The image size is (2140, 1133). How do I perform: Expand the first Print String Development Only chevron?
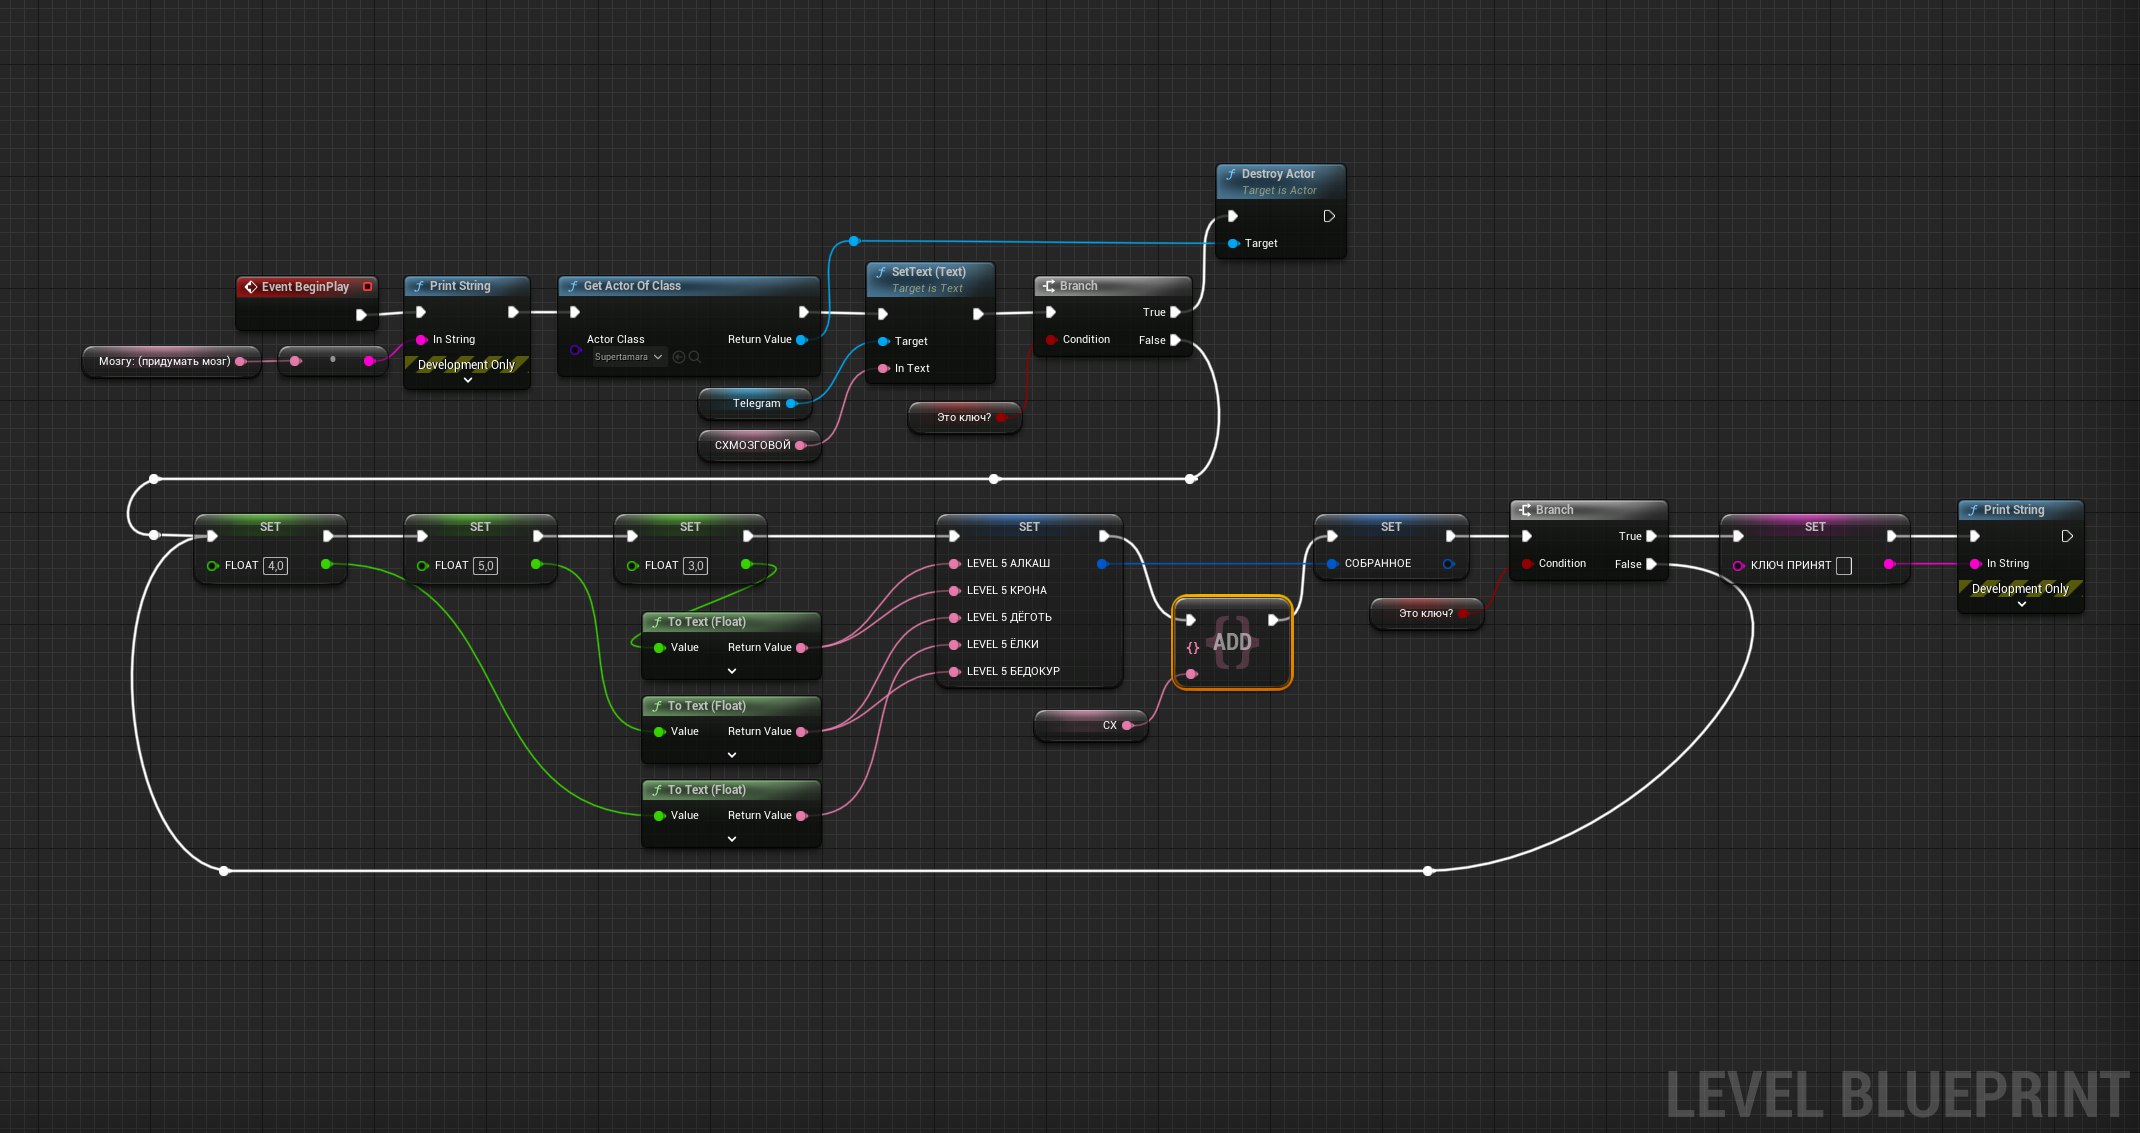(467, 380)
